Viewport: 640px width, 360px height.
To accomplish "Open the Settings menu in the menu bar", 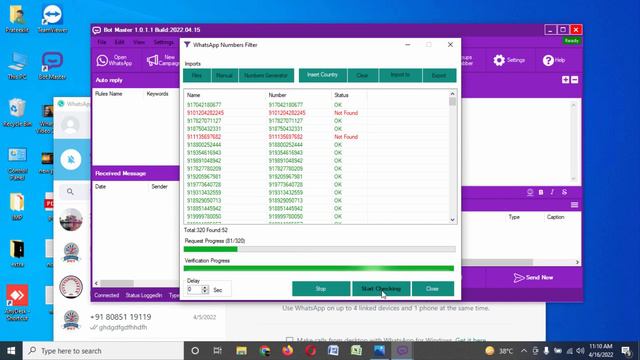I will tap(164, 42).
